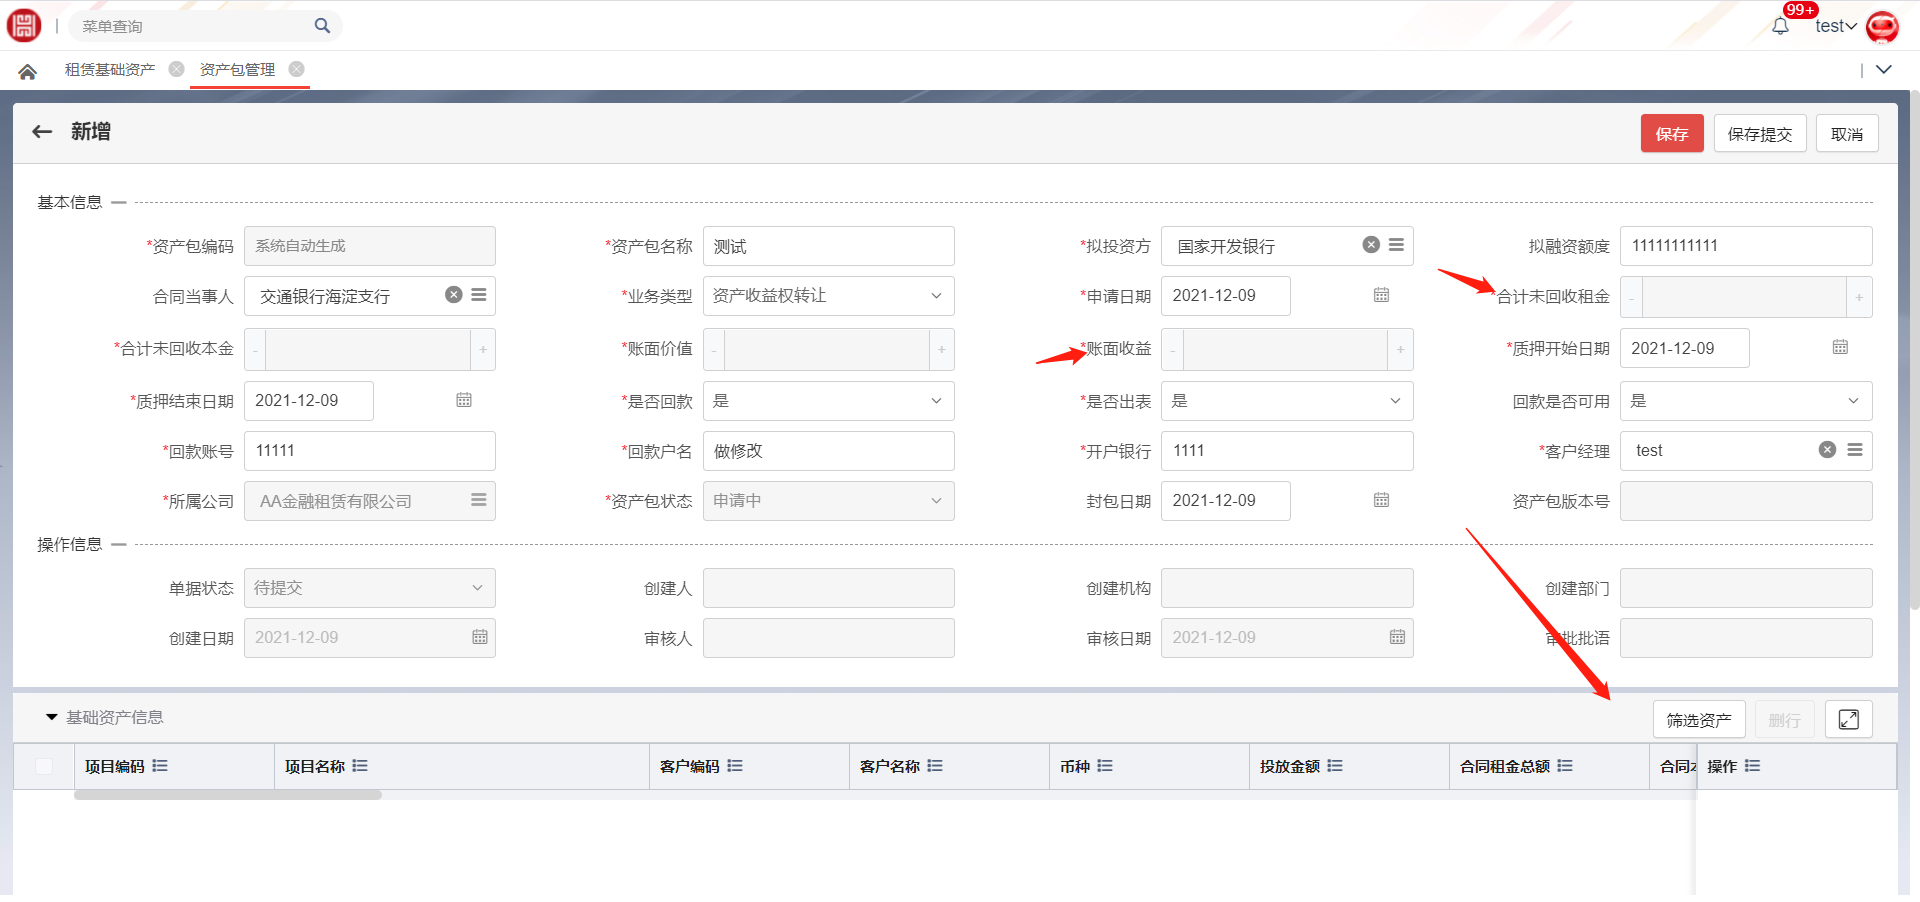Open the notification bell

point(1780,26)
